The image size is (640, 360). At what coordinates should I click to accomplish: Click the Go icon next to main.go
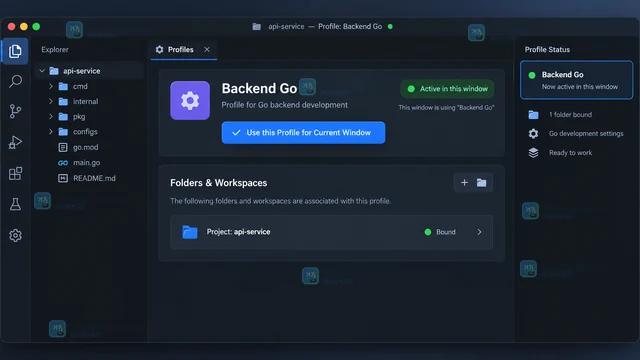[x=63, y=163]
